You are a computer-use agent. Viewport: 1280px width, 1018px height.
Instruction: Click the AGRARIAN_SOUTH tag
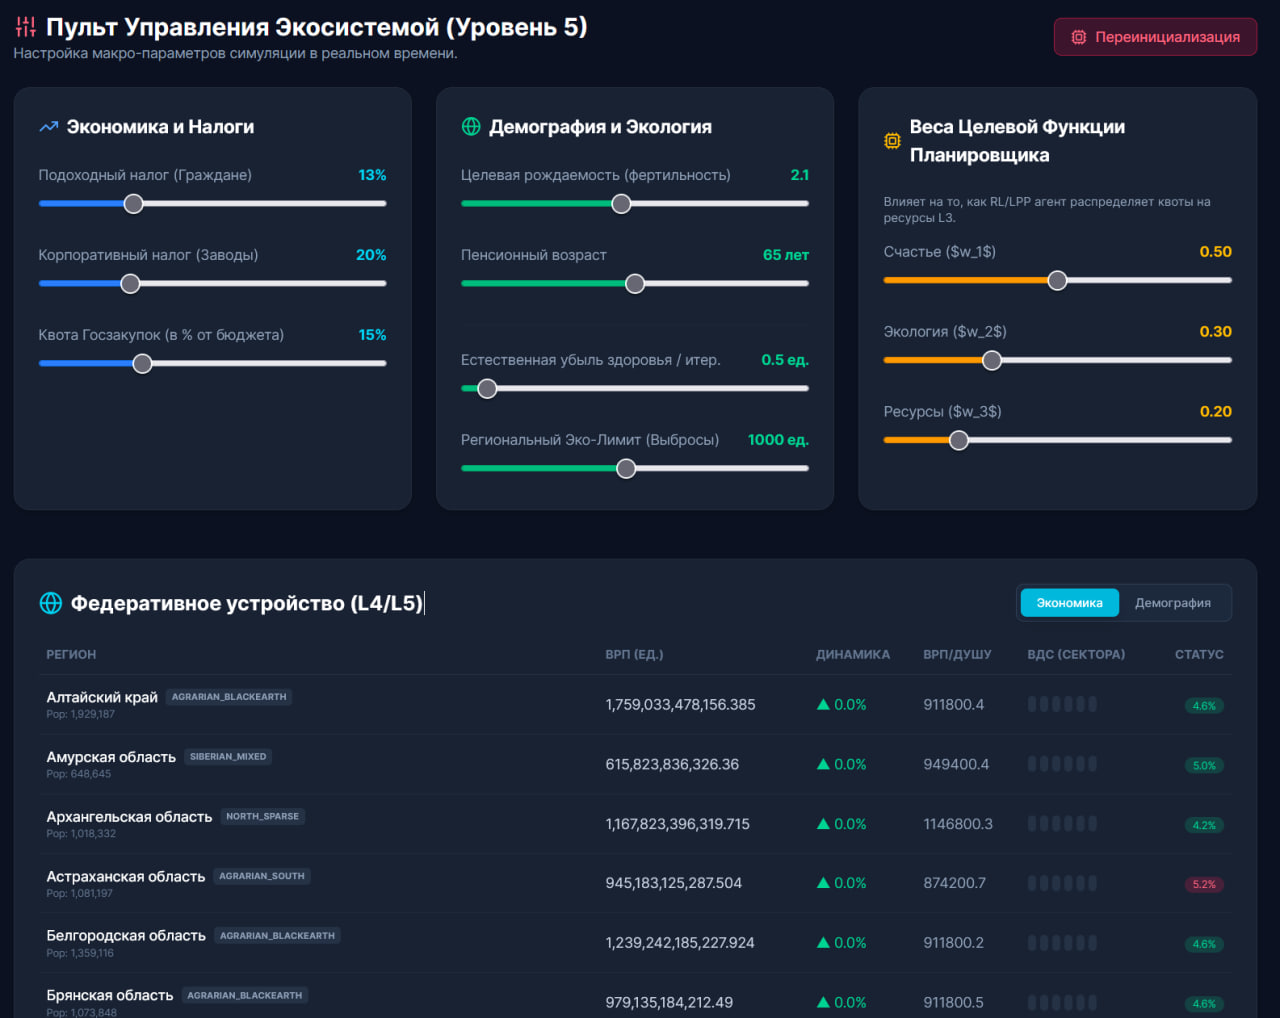tap(262, 876)
